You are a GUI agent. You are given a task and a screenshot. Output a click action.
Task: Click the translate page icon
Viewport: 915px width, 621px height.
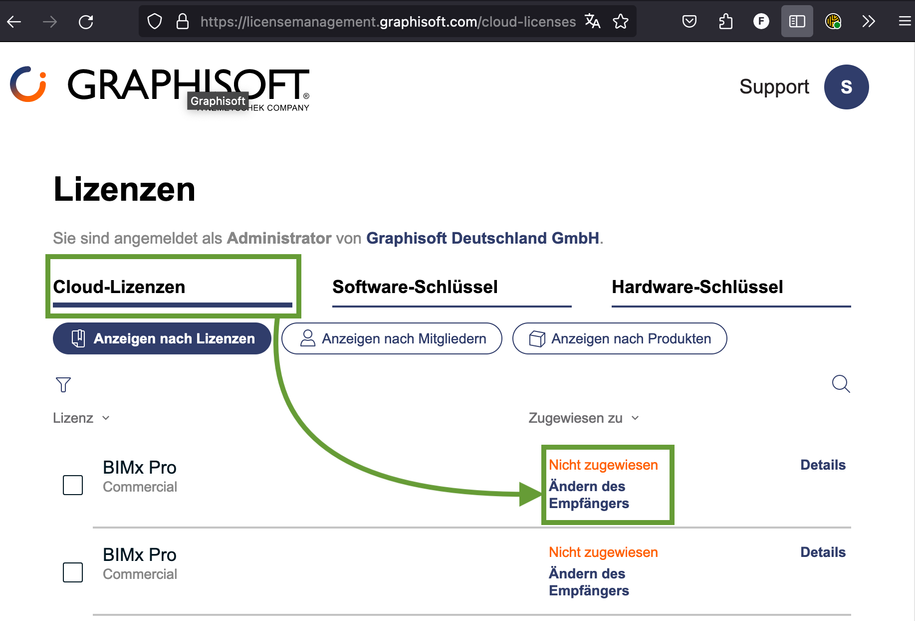tap(593, 21)
